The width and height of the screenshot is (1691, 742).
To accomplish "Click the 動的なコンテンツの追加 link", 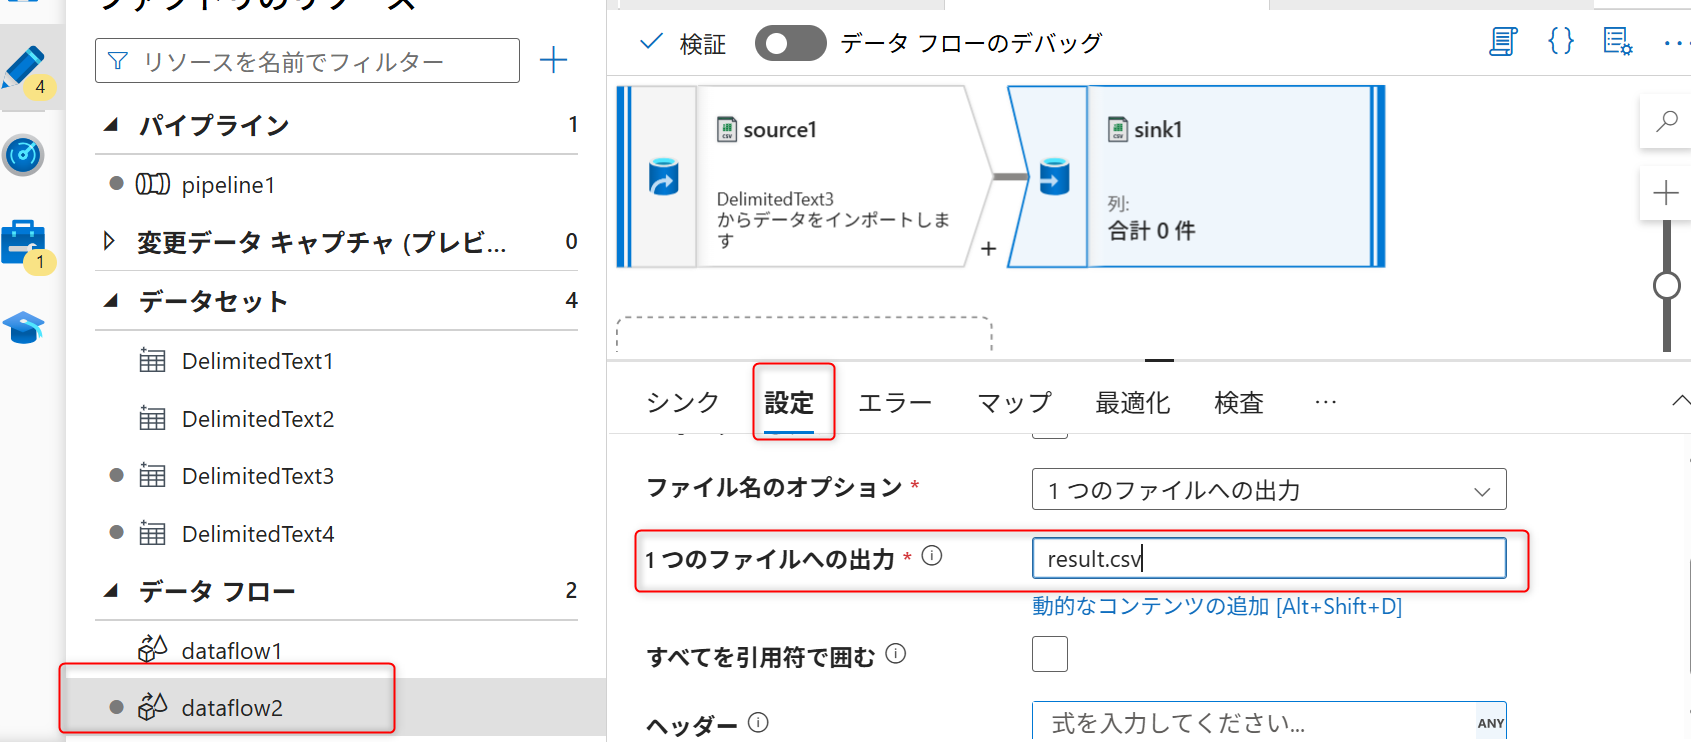I will 1217,606.
